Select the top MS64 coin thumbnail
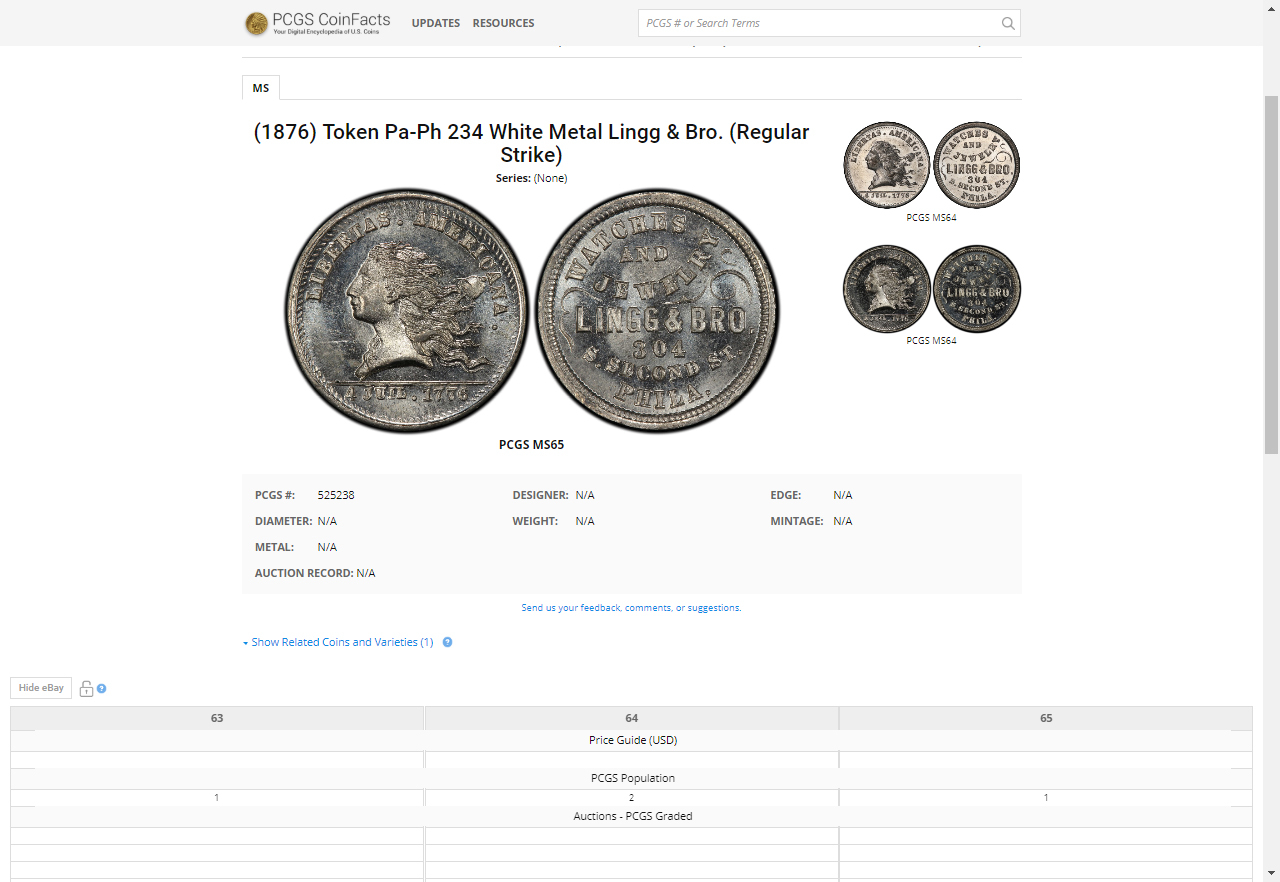Screen dimensions: 1280x882 click(931, 166)
